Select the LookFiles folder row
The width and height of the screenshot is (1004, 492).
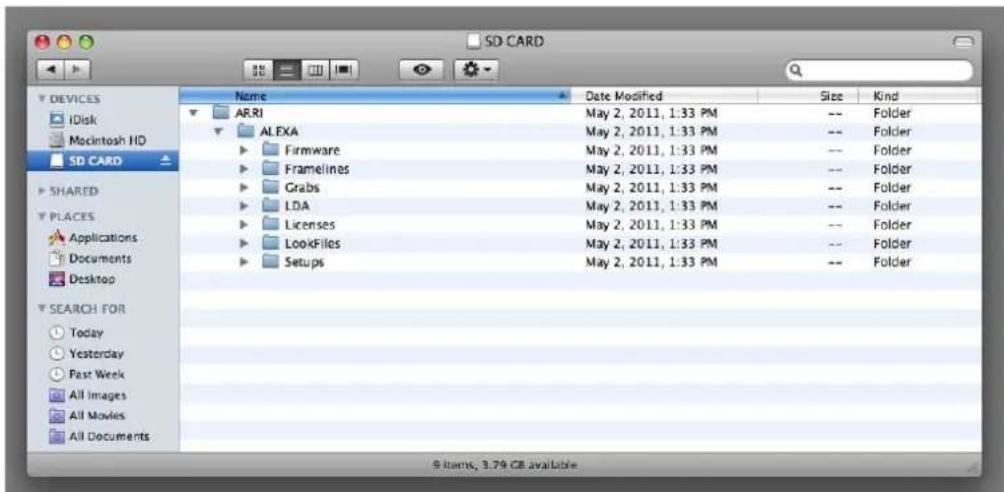[580, 243]
